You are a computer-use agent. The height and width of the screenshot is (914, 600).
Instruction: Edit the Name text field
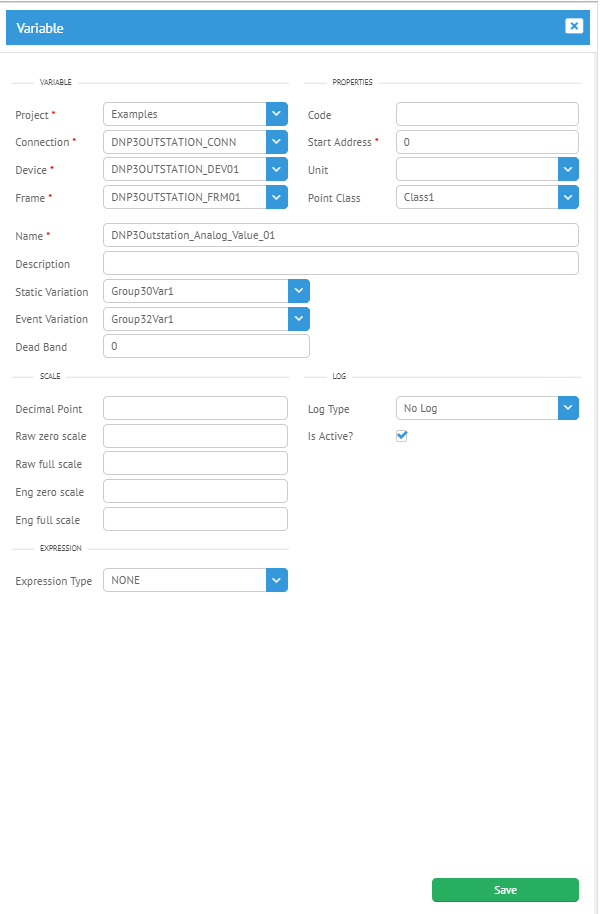341,235
